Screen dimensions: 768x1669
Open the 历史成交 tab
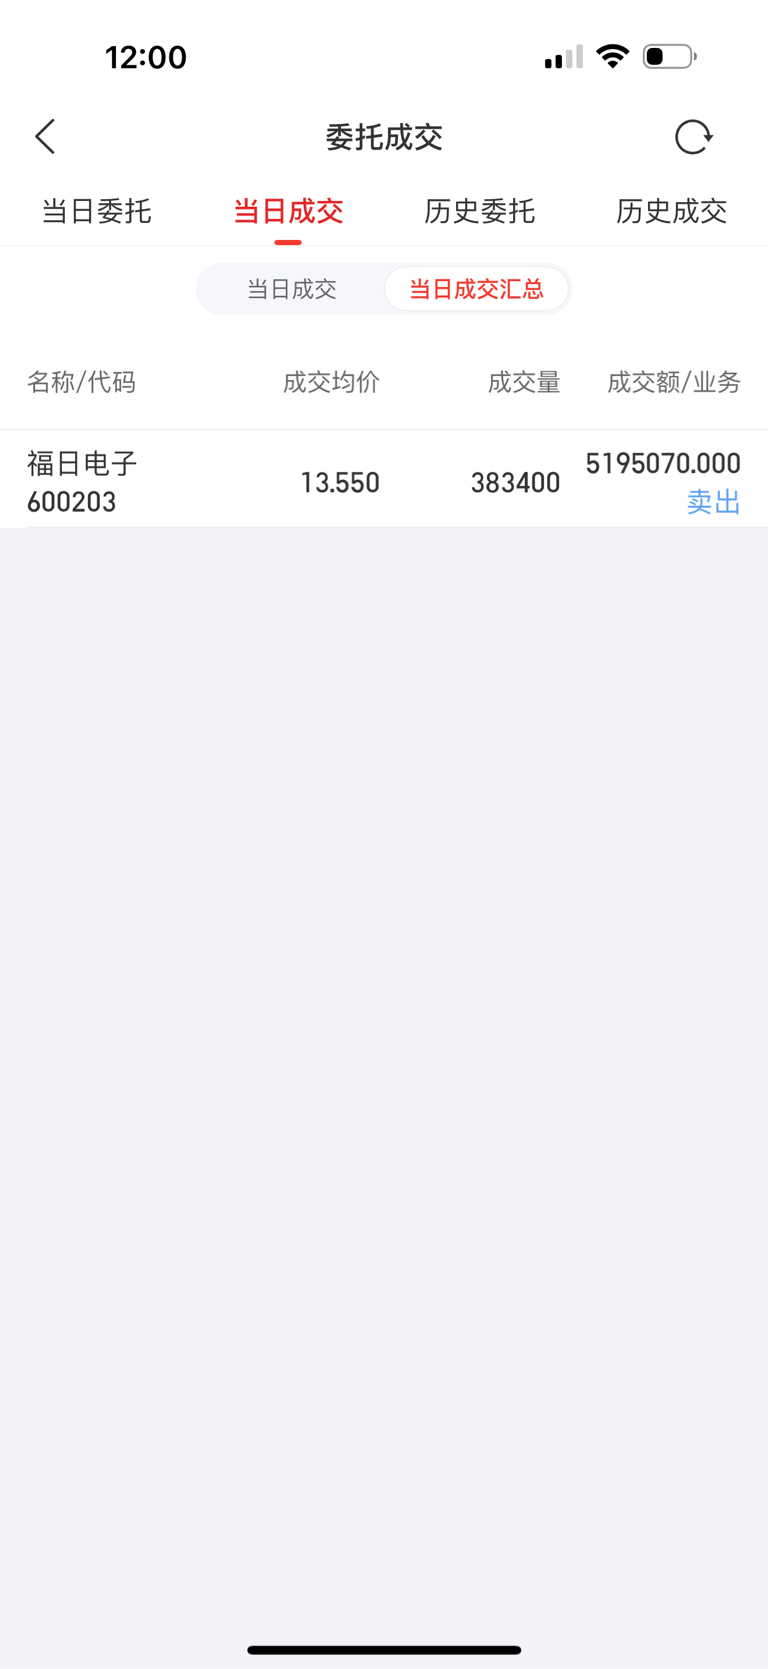(x=672, y=211)
